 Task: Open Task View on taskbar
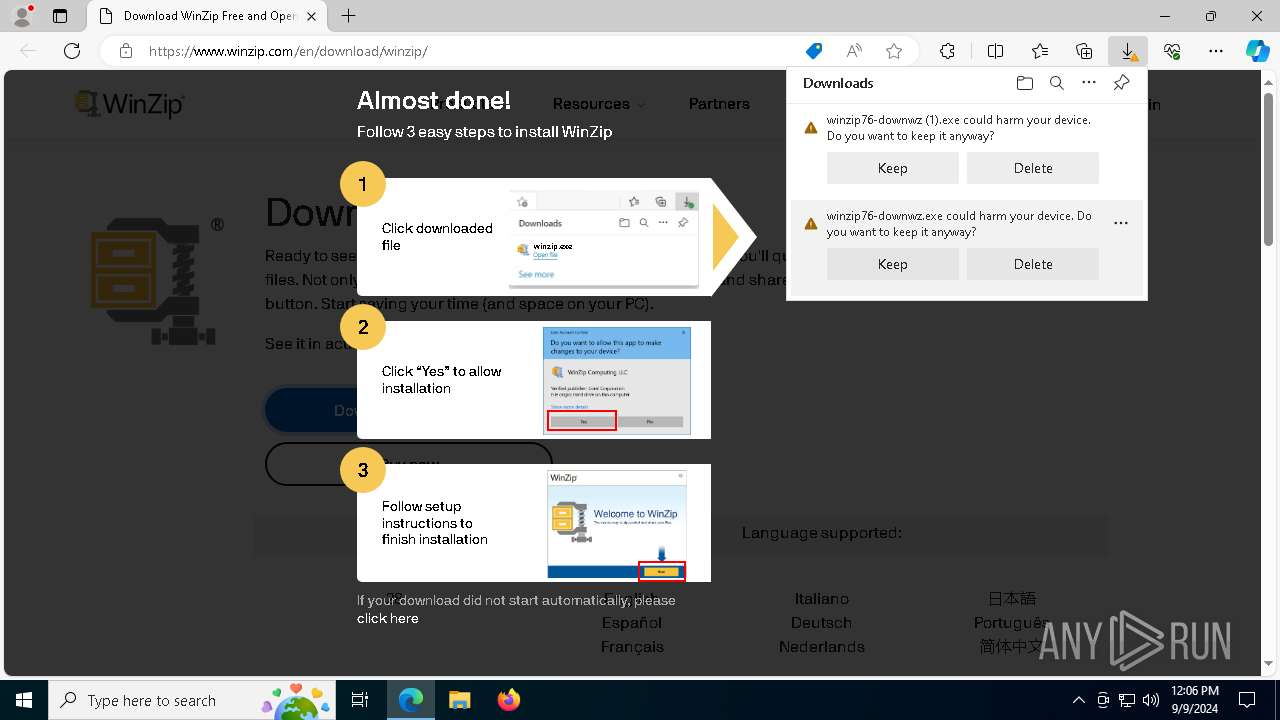(360, 700)
